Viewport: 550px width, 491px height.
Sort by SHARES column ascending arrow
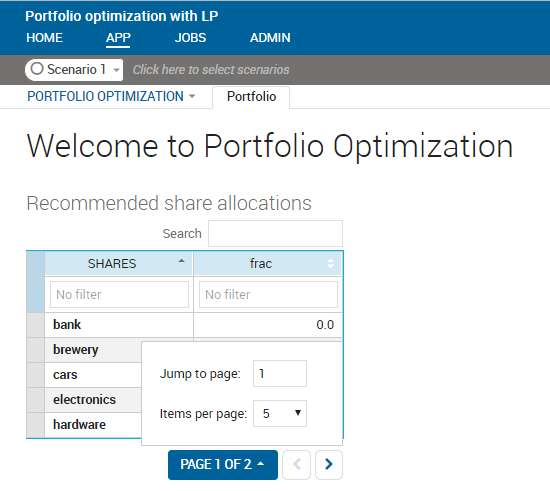point(181,261)
